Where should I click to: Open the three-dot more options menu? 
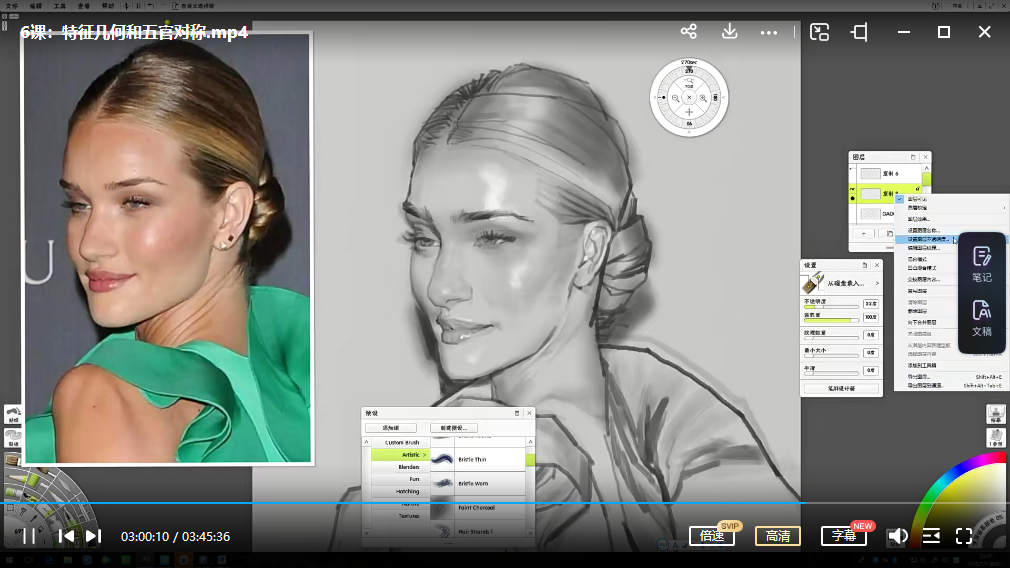pos(768,32)
